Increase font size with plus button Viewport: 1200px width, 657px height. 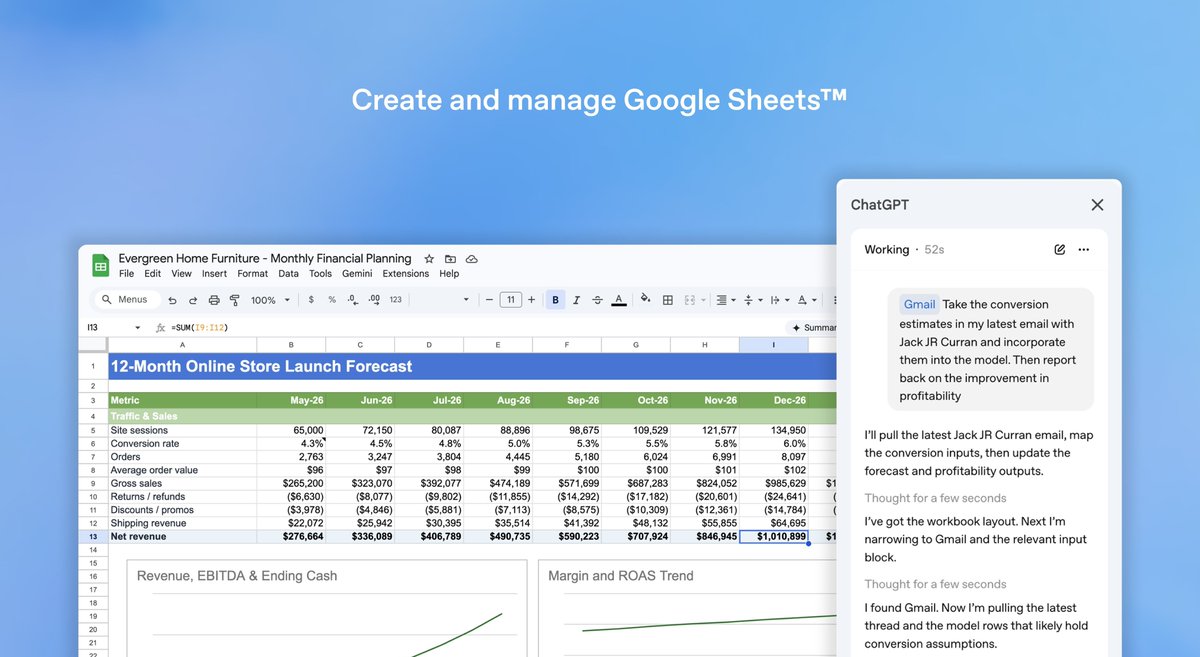[x=531, y=300]
